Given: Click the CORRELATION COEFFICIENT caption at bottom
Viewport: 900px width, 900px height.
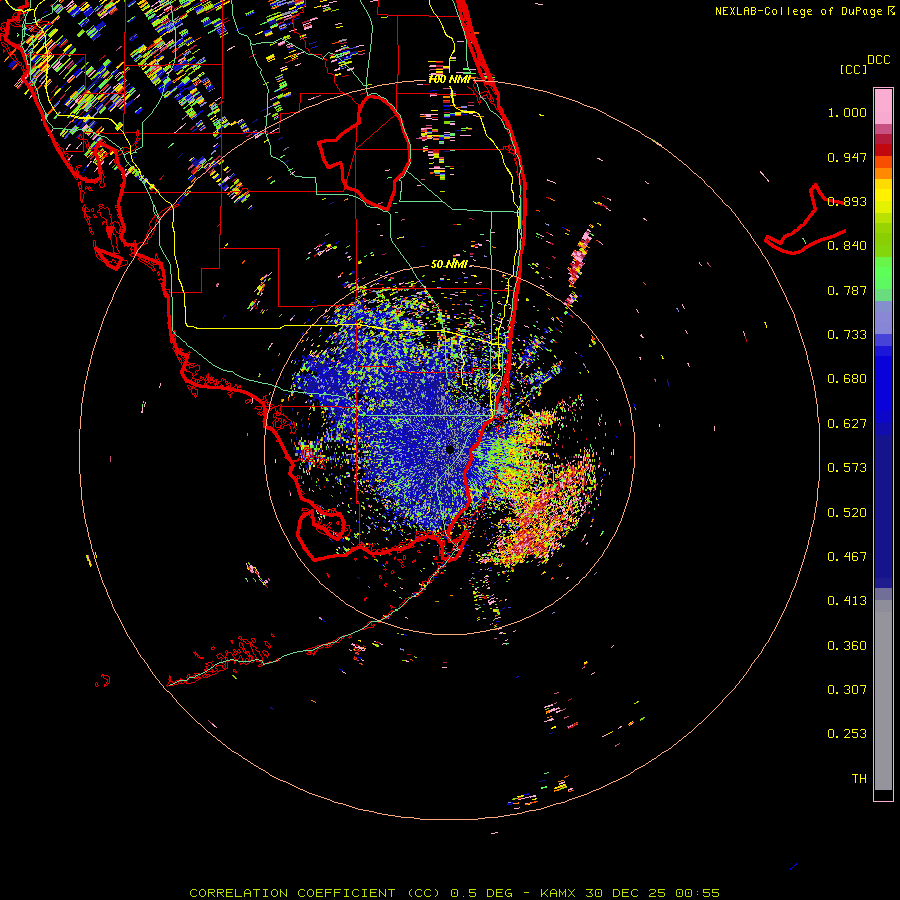Looking at the screenshot, I should pos(454,893).
